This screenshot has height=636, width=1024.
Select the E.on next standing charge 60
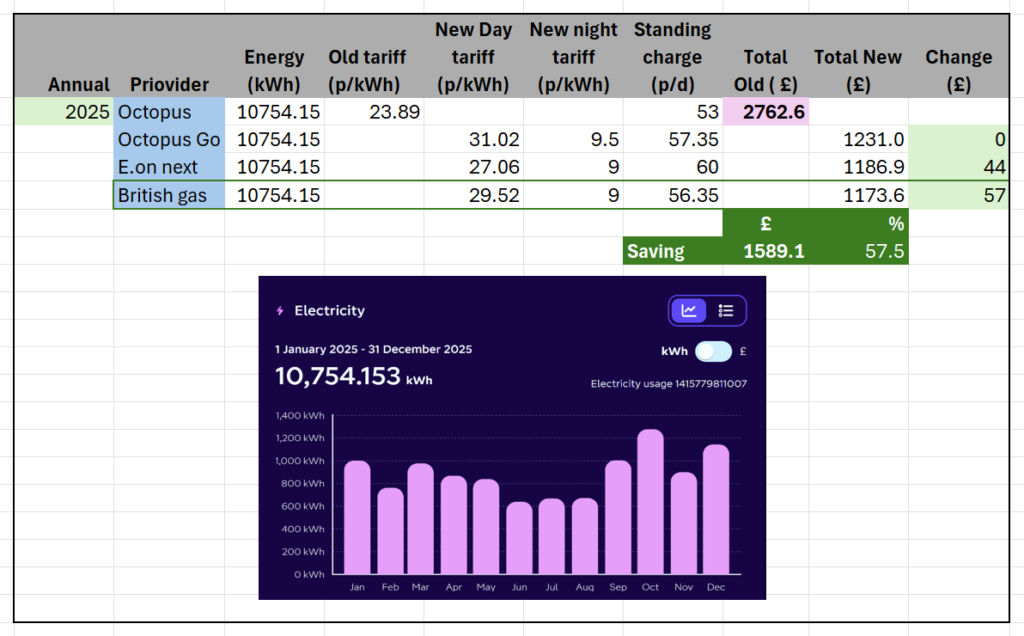673,167
